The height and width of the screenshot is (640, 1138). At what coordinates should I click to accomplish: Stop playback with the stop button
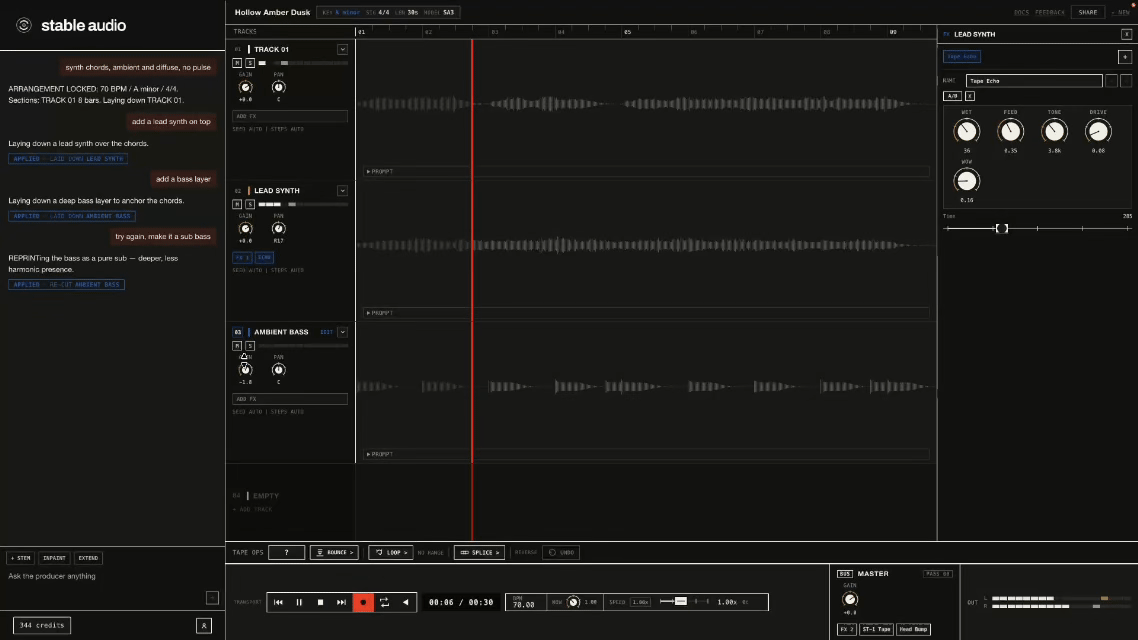click(320, 602)
